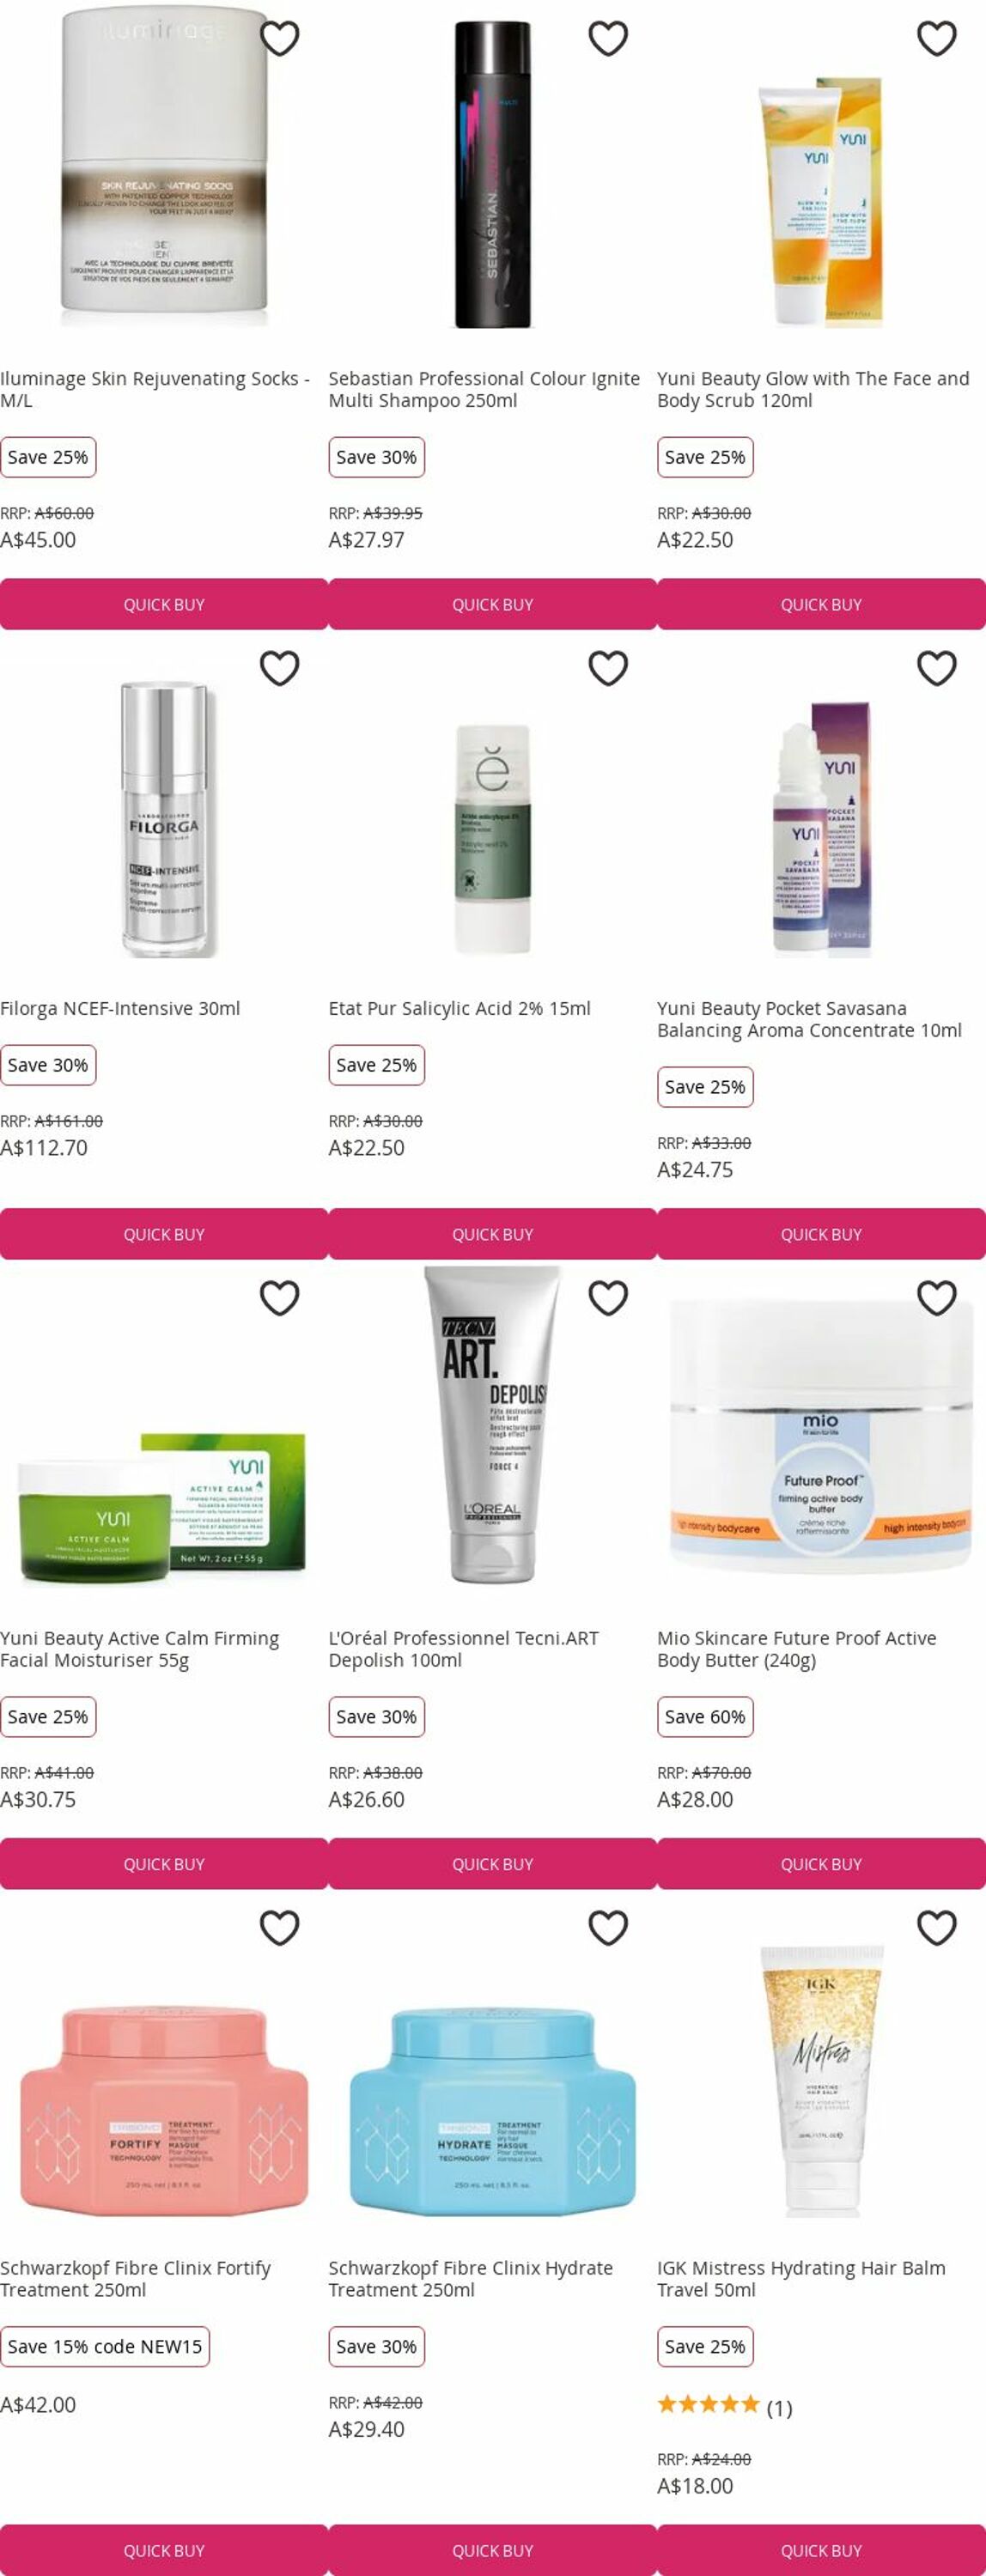The image size is (986, 2576).
Task: Click heart icon on Sebastian Colour Ignite Shampoo
Action: (x=608, y=38)
